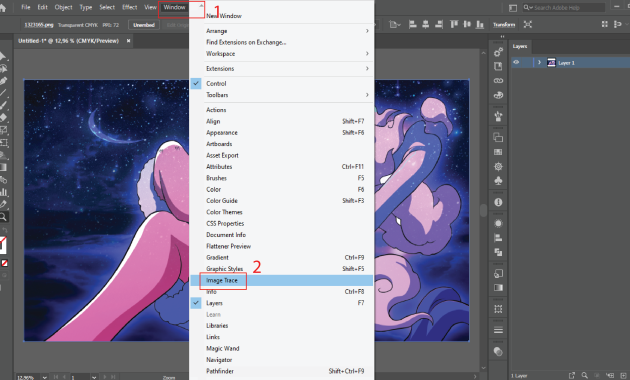Select the Eraser tool
Screen dimensions: 630x380
(x=3, y=118)
